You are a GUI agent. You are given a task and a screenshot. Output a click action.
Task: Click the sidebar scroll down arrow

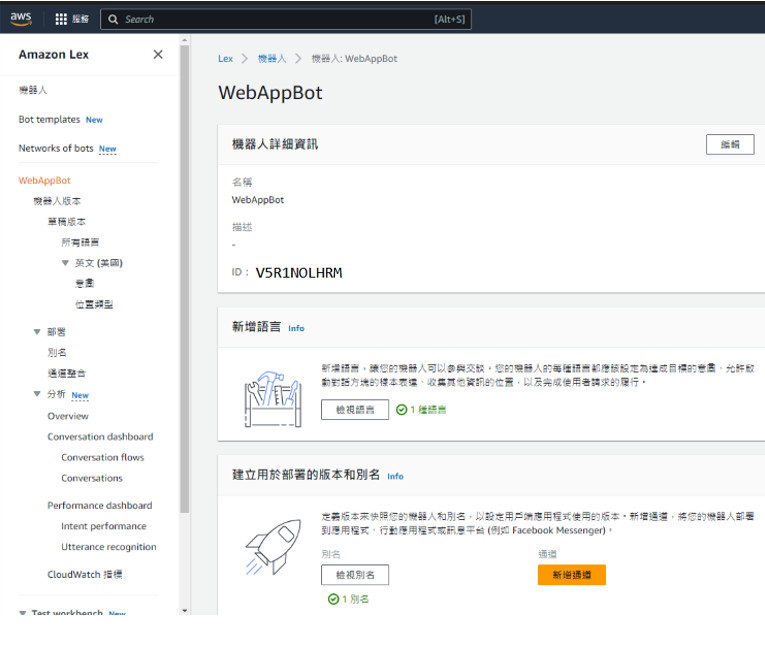[x=184, y=610]
